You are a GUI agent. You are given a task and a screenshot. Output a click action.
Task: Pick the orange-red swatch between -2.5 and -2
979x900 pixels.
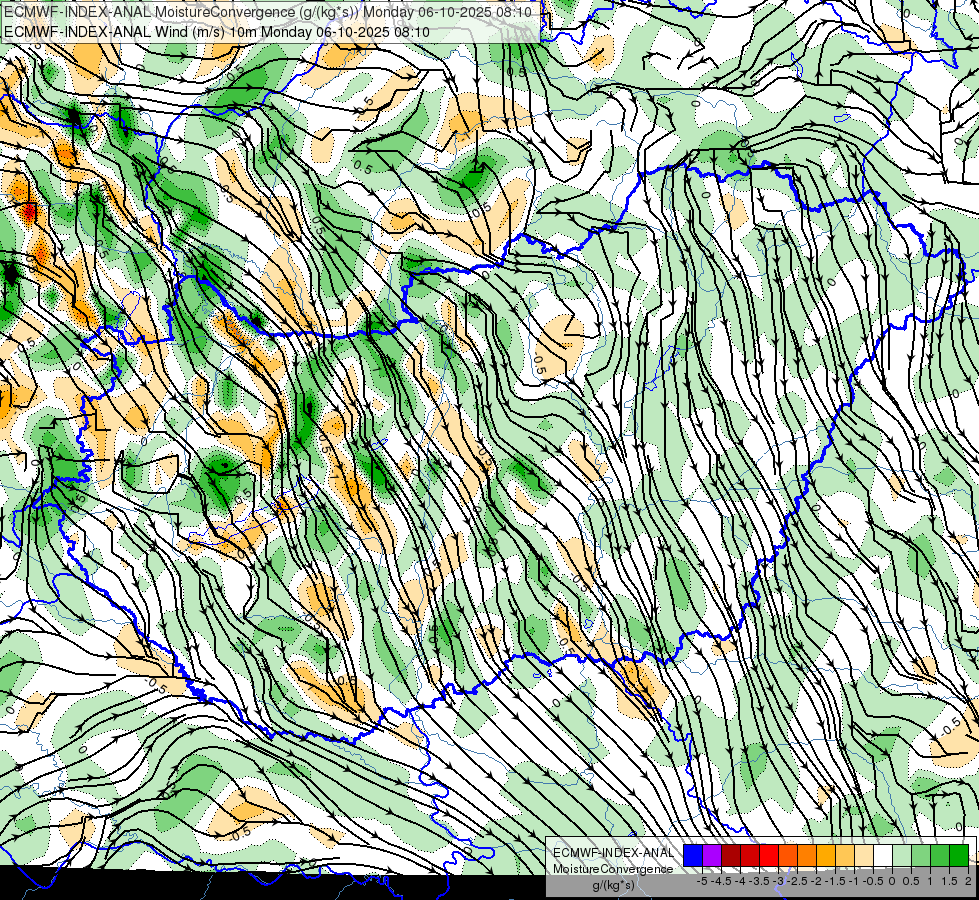(x=788, y=856)
